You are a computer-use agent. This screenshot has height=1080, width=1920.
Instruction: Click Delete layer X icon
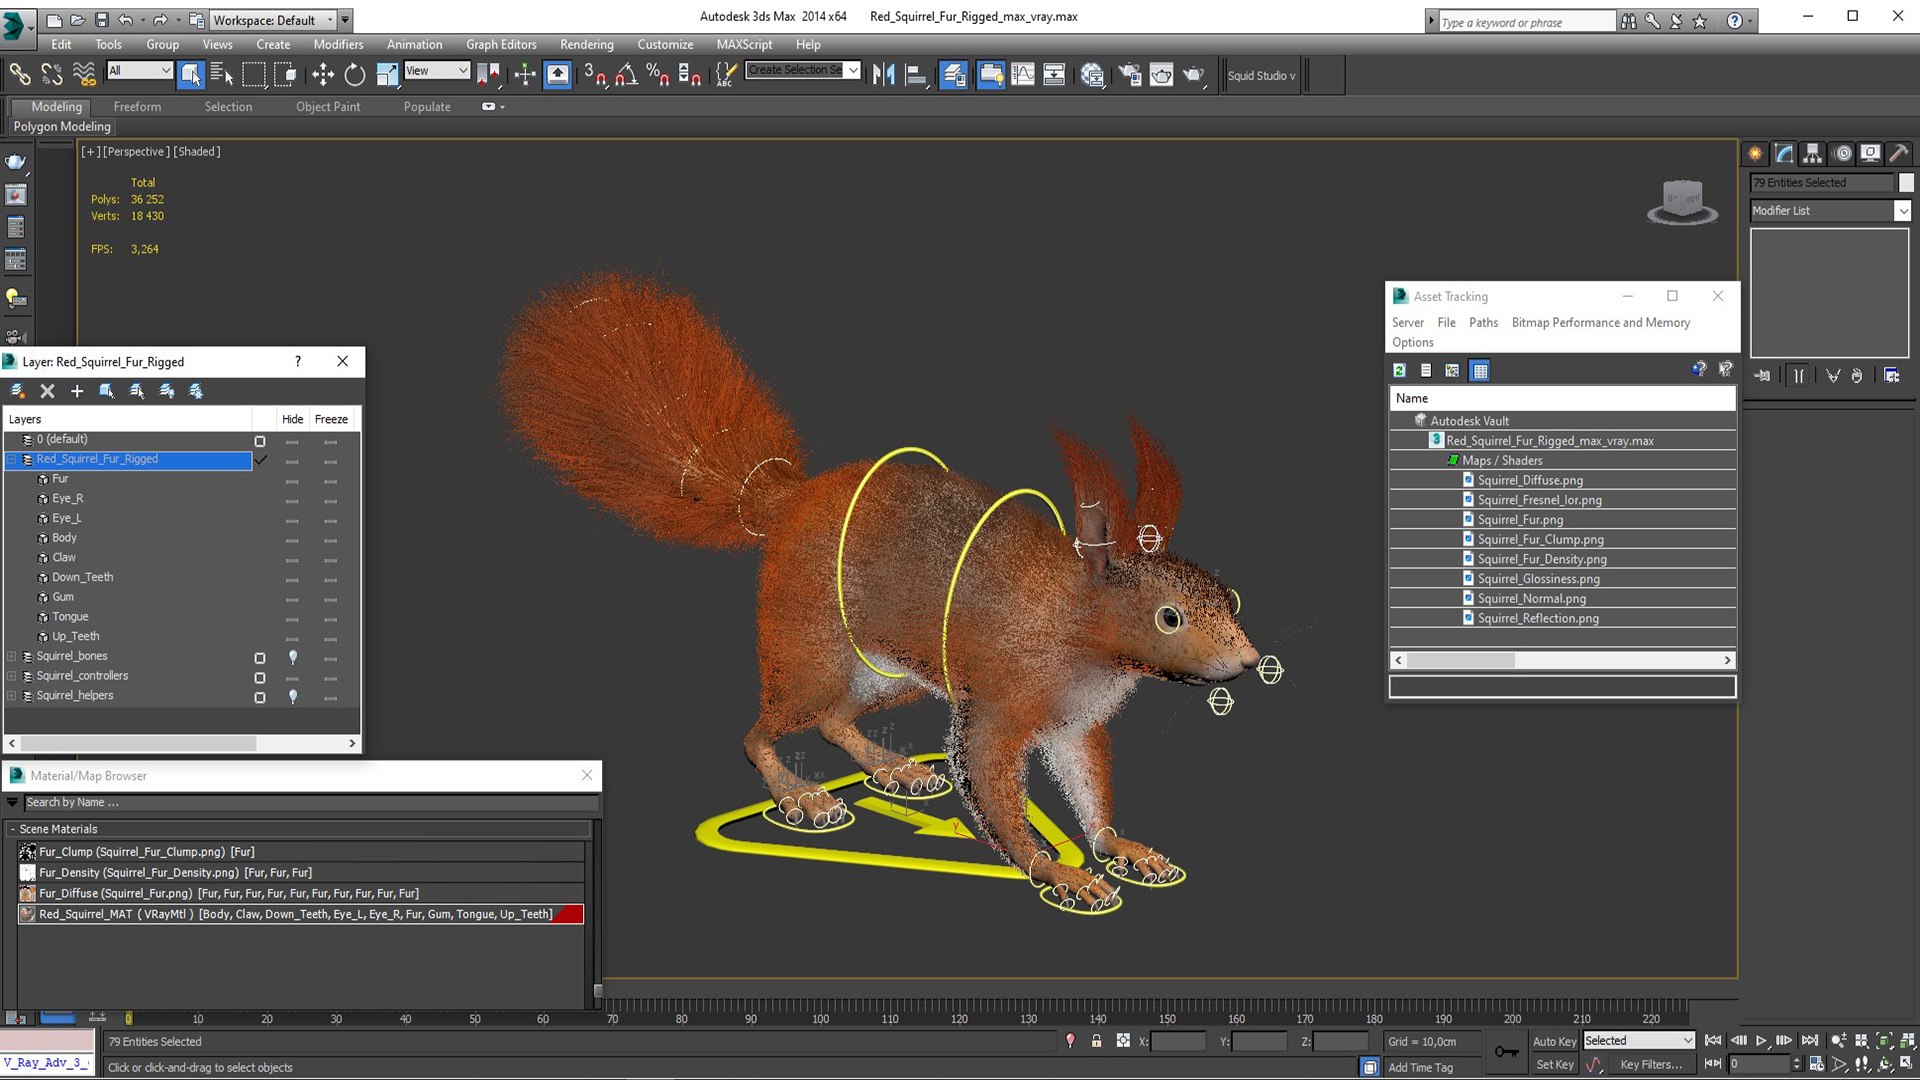tap(47, 391)
